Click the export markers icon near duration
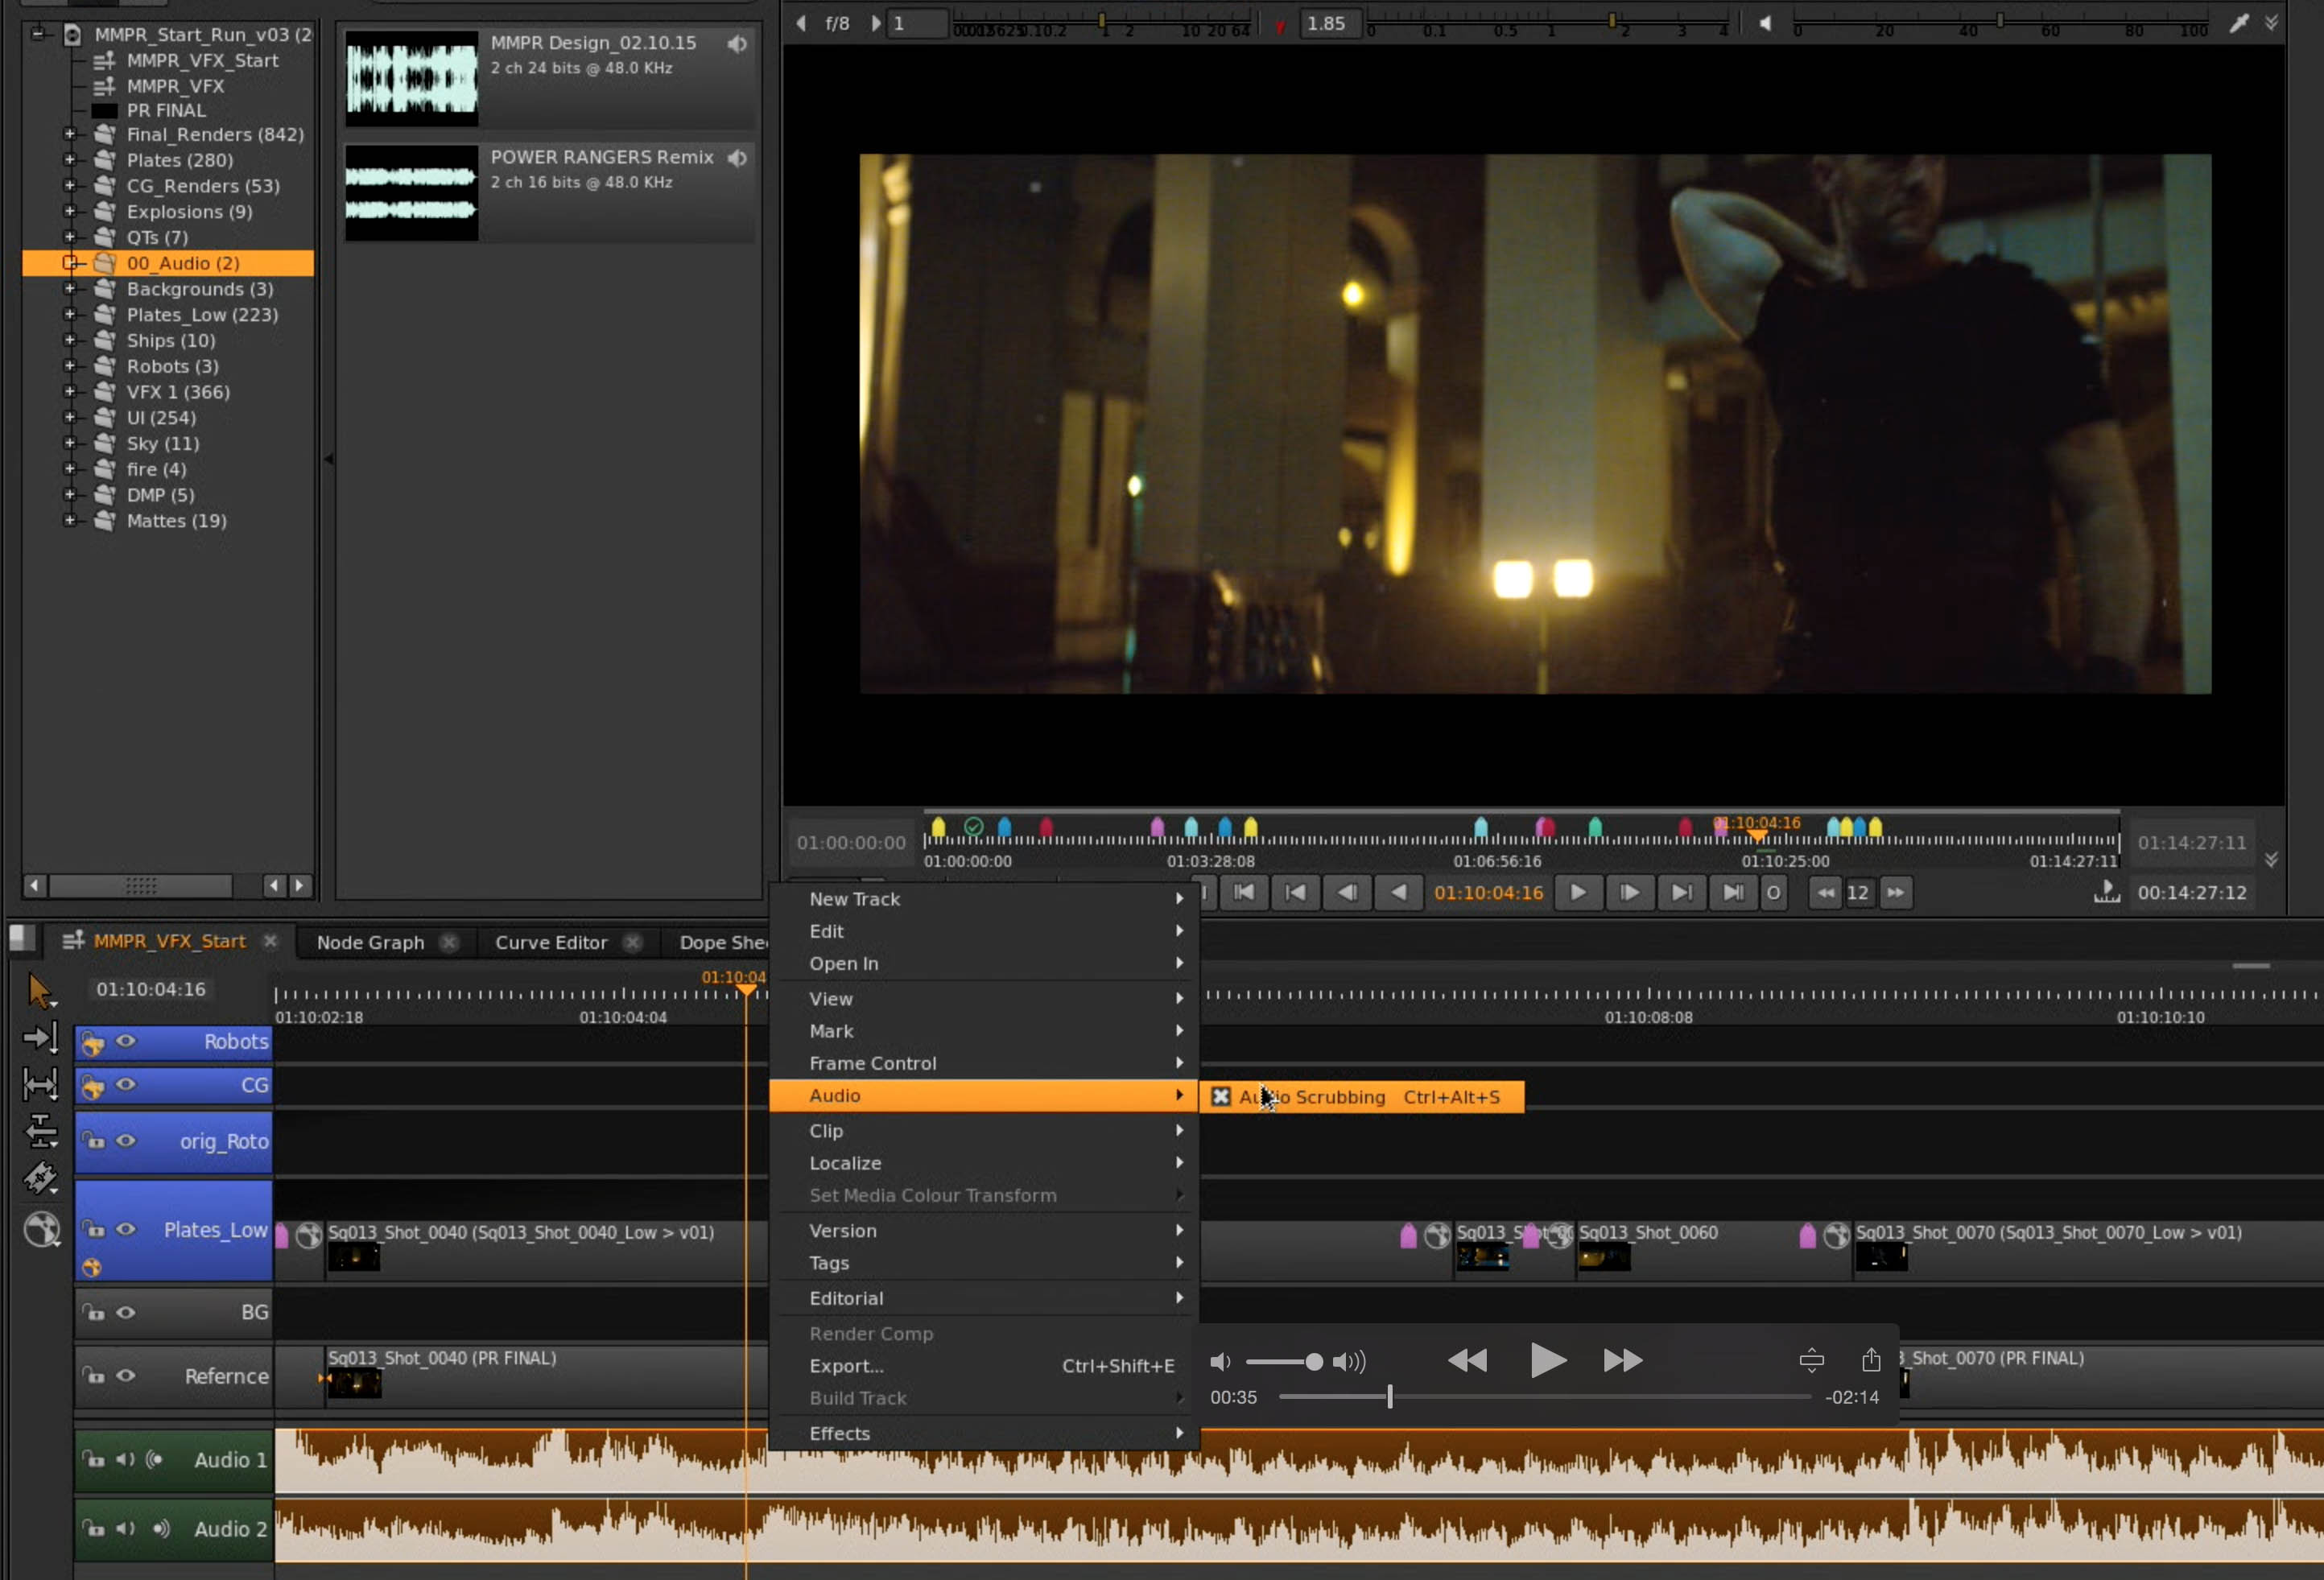The width and height of the screenshot is (2324, 1580). tap(2107, 891)
